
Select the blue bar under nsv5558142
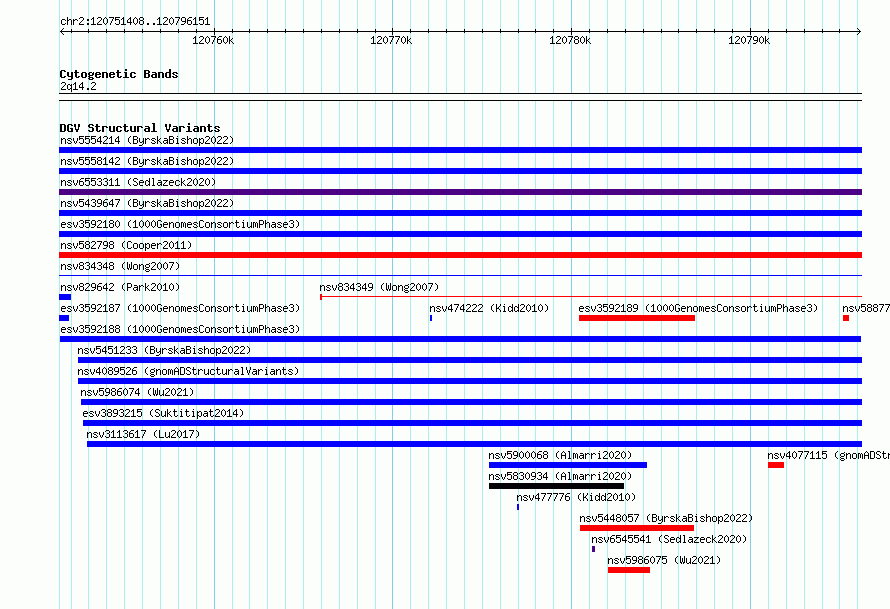pyautogui.click(x=460, y=171)
